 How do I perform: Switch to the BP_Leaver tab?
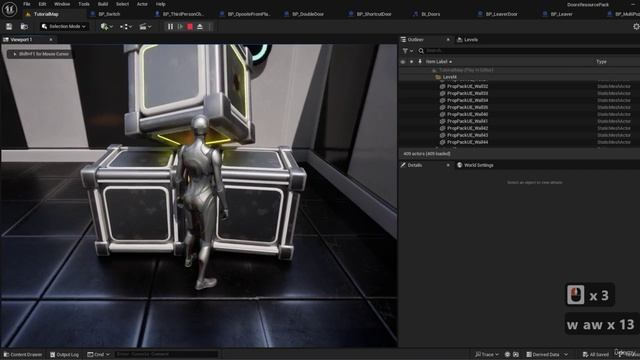click(x=561, y=14)
